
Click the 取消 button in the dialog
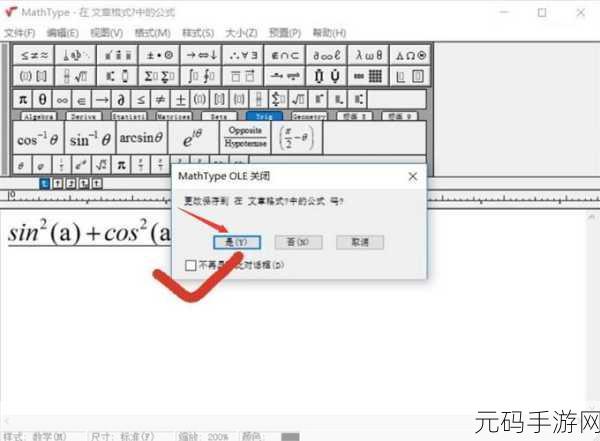(360, 242)
